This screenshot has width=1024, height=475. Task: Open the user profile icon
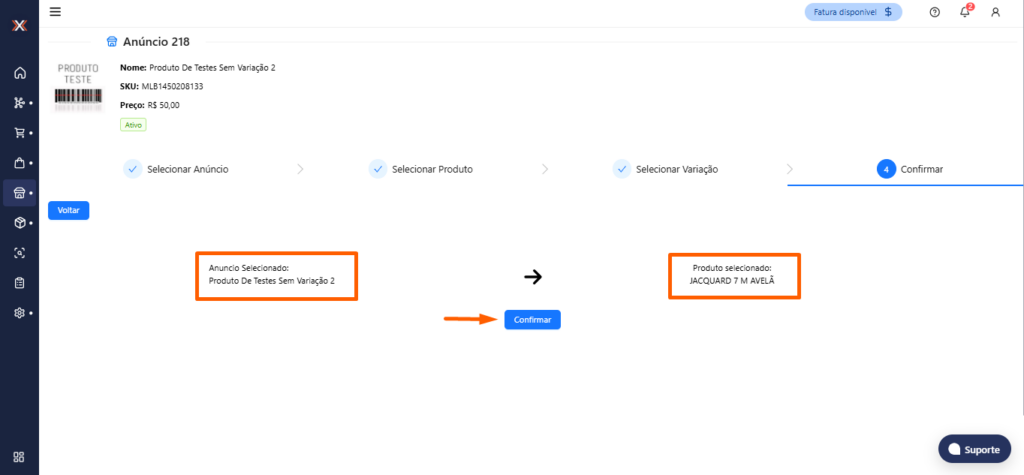(995, 12)
